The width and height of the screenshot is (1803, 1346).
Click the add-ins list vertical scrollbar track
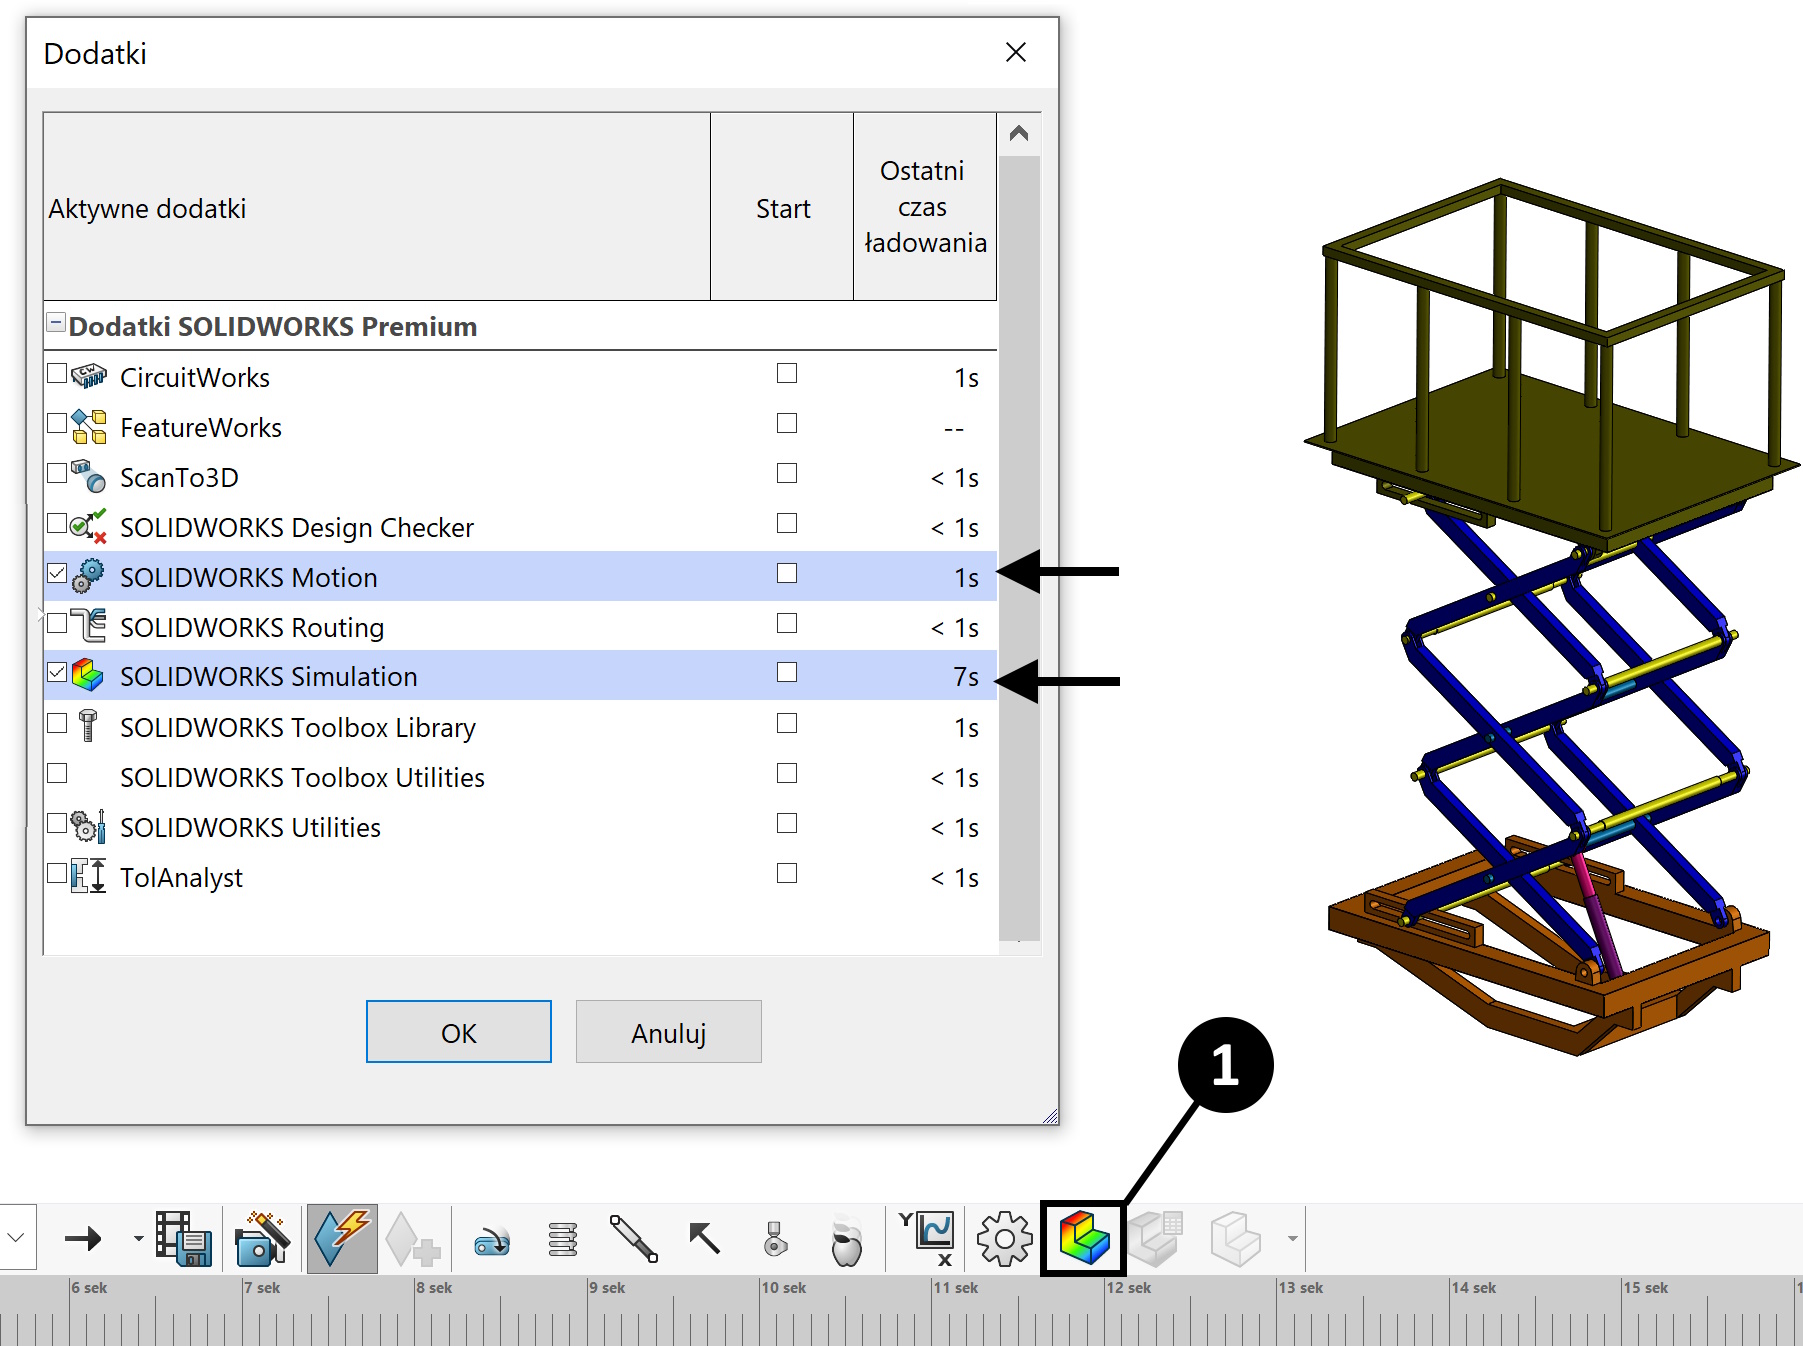1019,548
